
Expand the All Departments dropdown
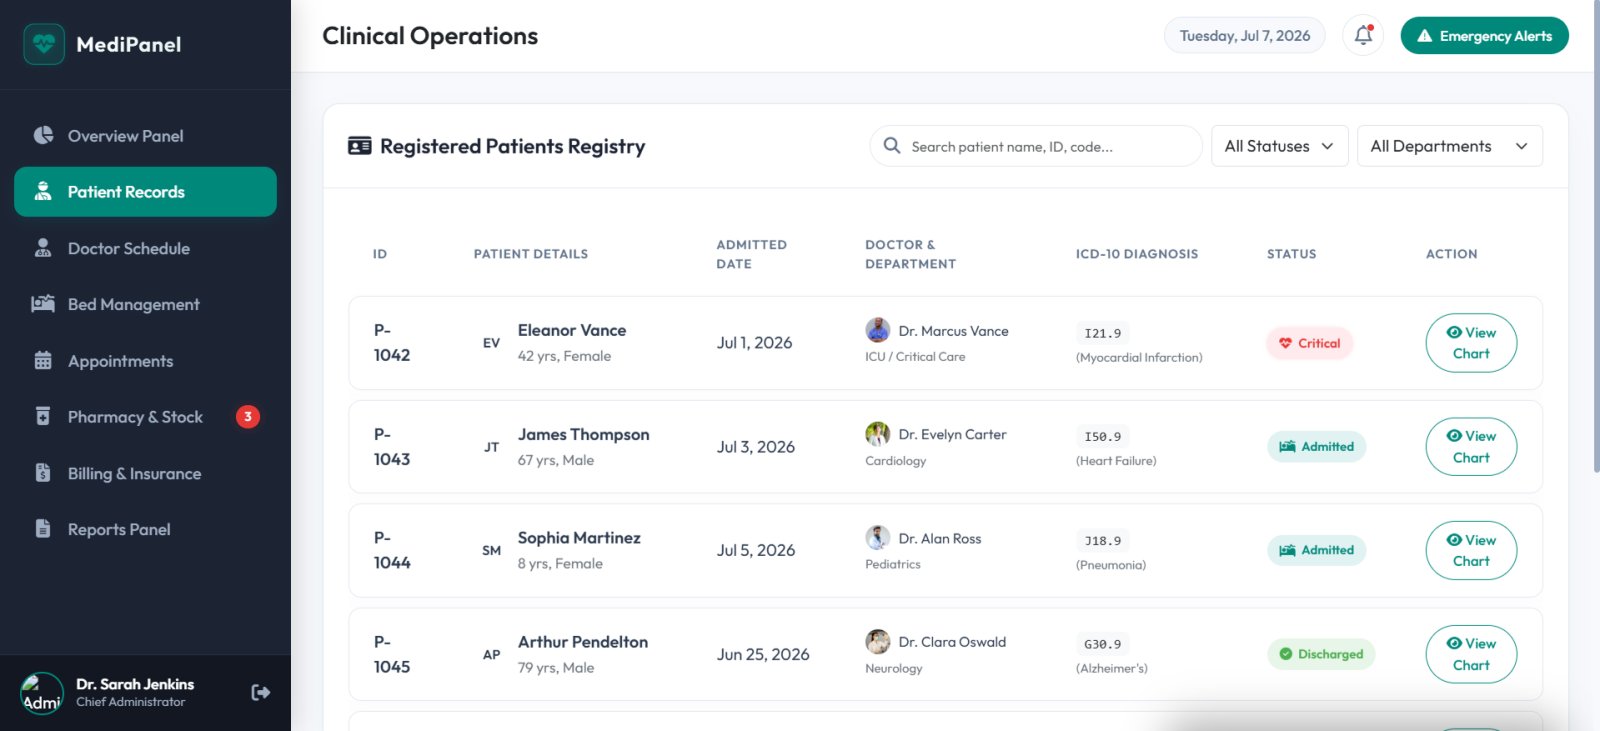(x=1449, y=146)
